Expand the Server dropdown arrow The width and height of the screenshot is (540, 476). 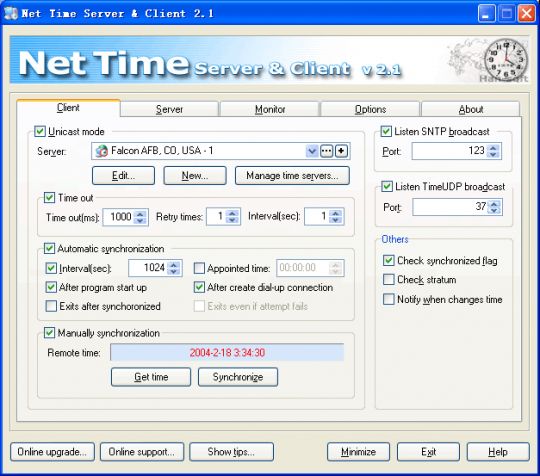[312, 151]
